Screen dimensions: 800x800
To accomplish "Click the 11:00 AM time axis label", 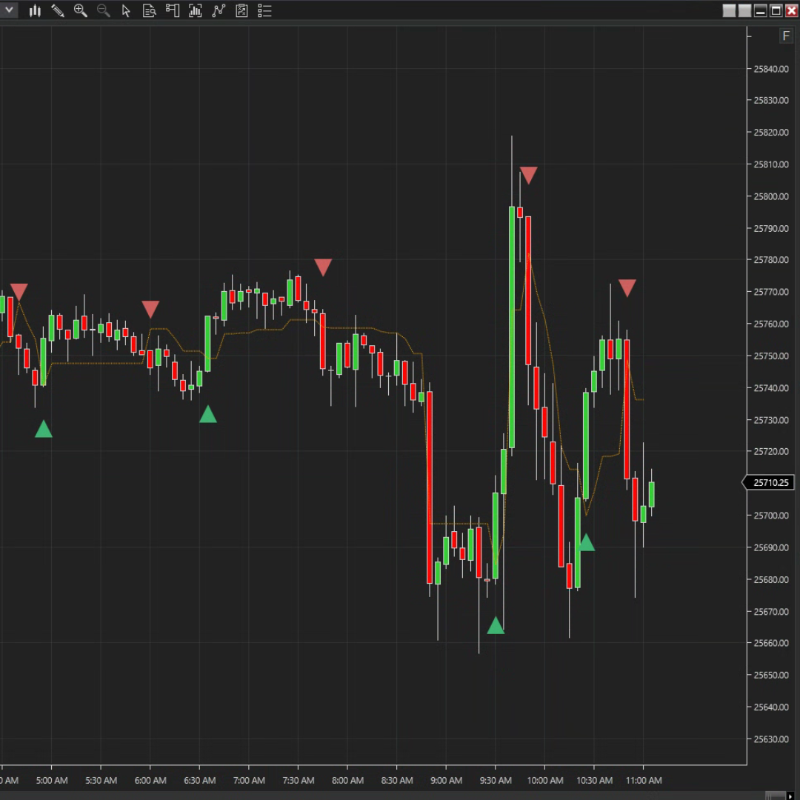I will pos(643,780).
